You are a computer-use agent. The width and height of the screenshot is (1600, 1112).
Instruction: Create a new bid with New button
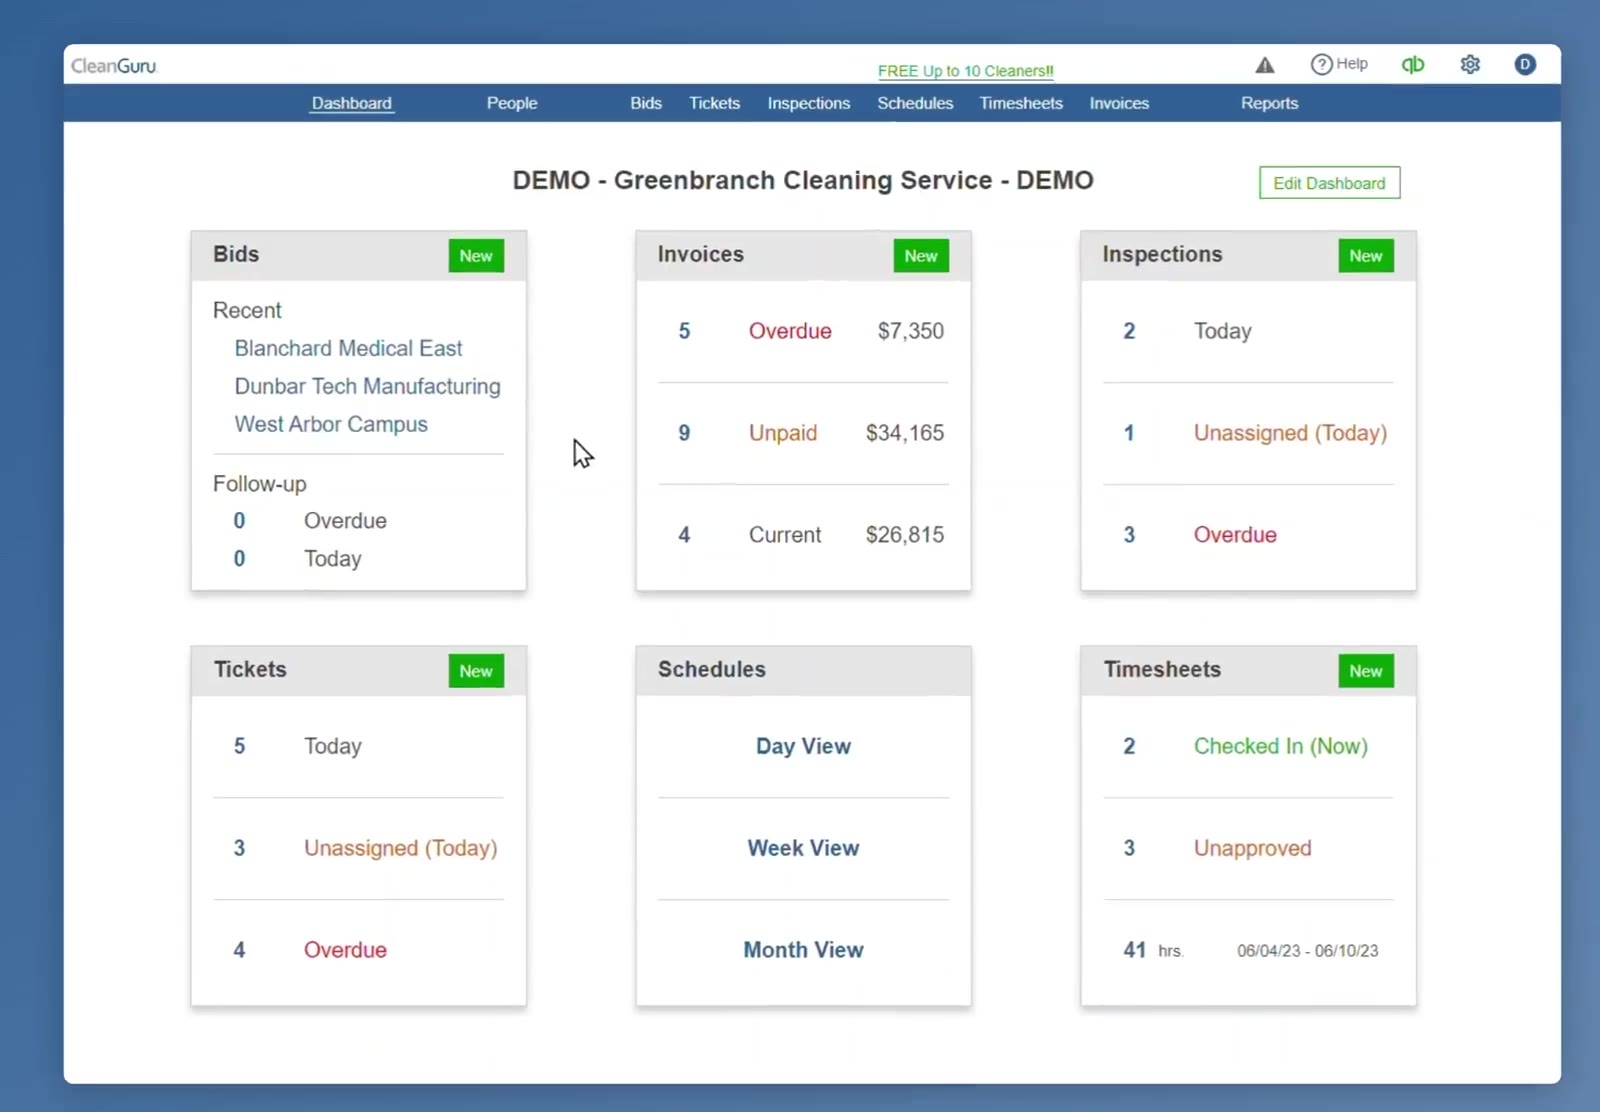[476, 256]
